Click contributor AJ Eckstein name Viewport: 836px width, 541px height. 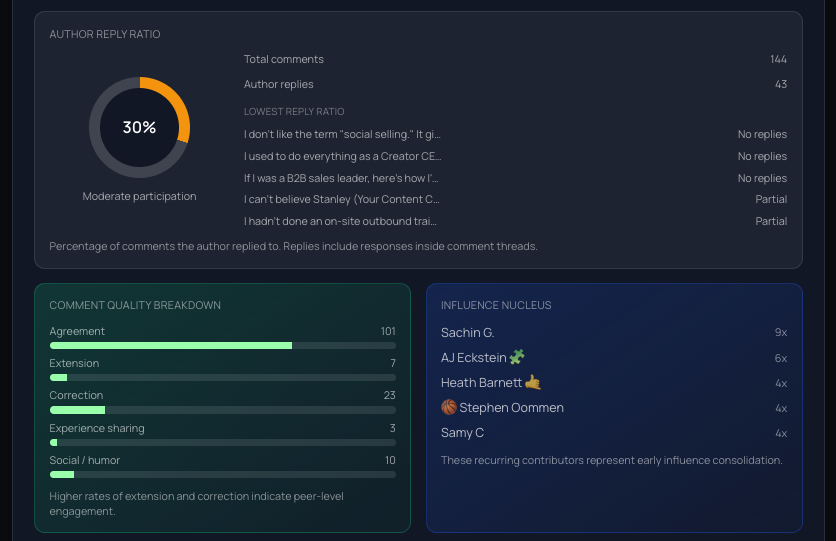473,358
